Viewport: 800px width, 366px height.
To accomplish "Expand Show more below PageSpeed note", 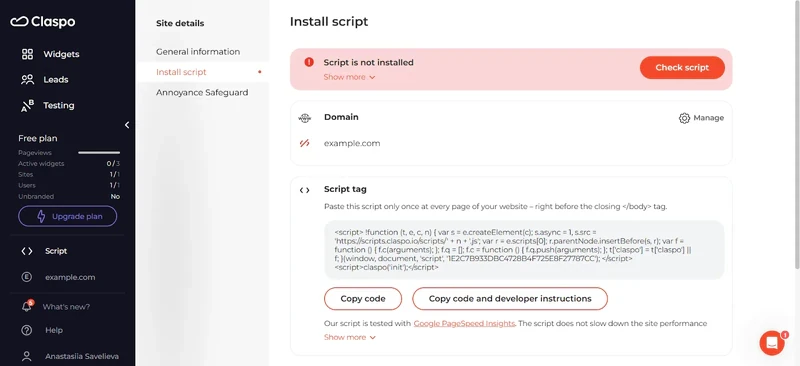I will click(349, 337).
